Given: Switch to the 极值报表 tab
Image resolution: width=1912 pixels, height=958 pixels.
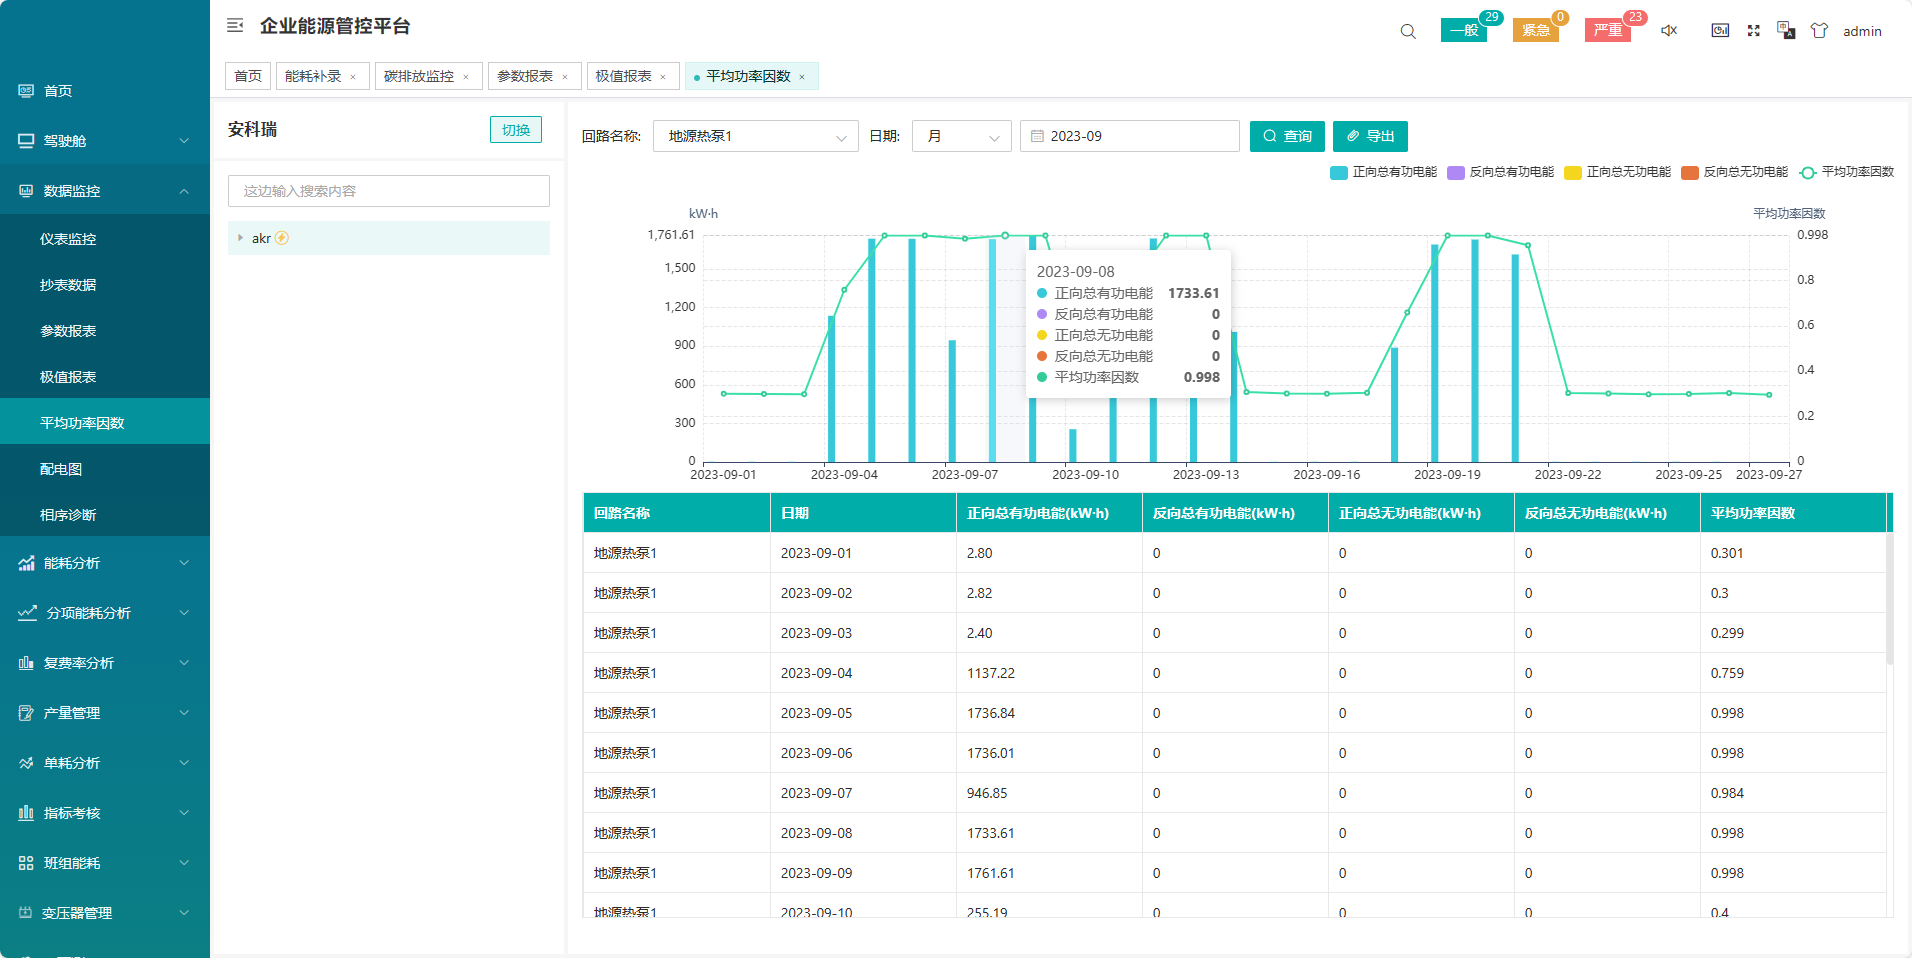Looking at the screenshot, I should 624,76.
